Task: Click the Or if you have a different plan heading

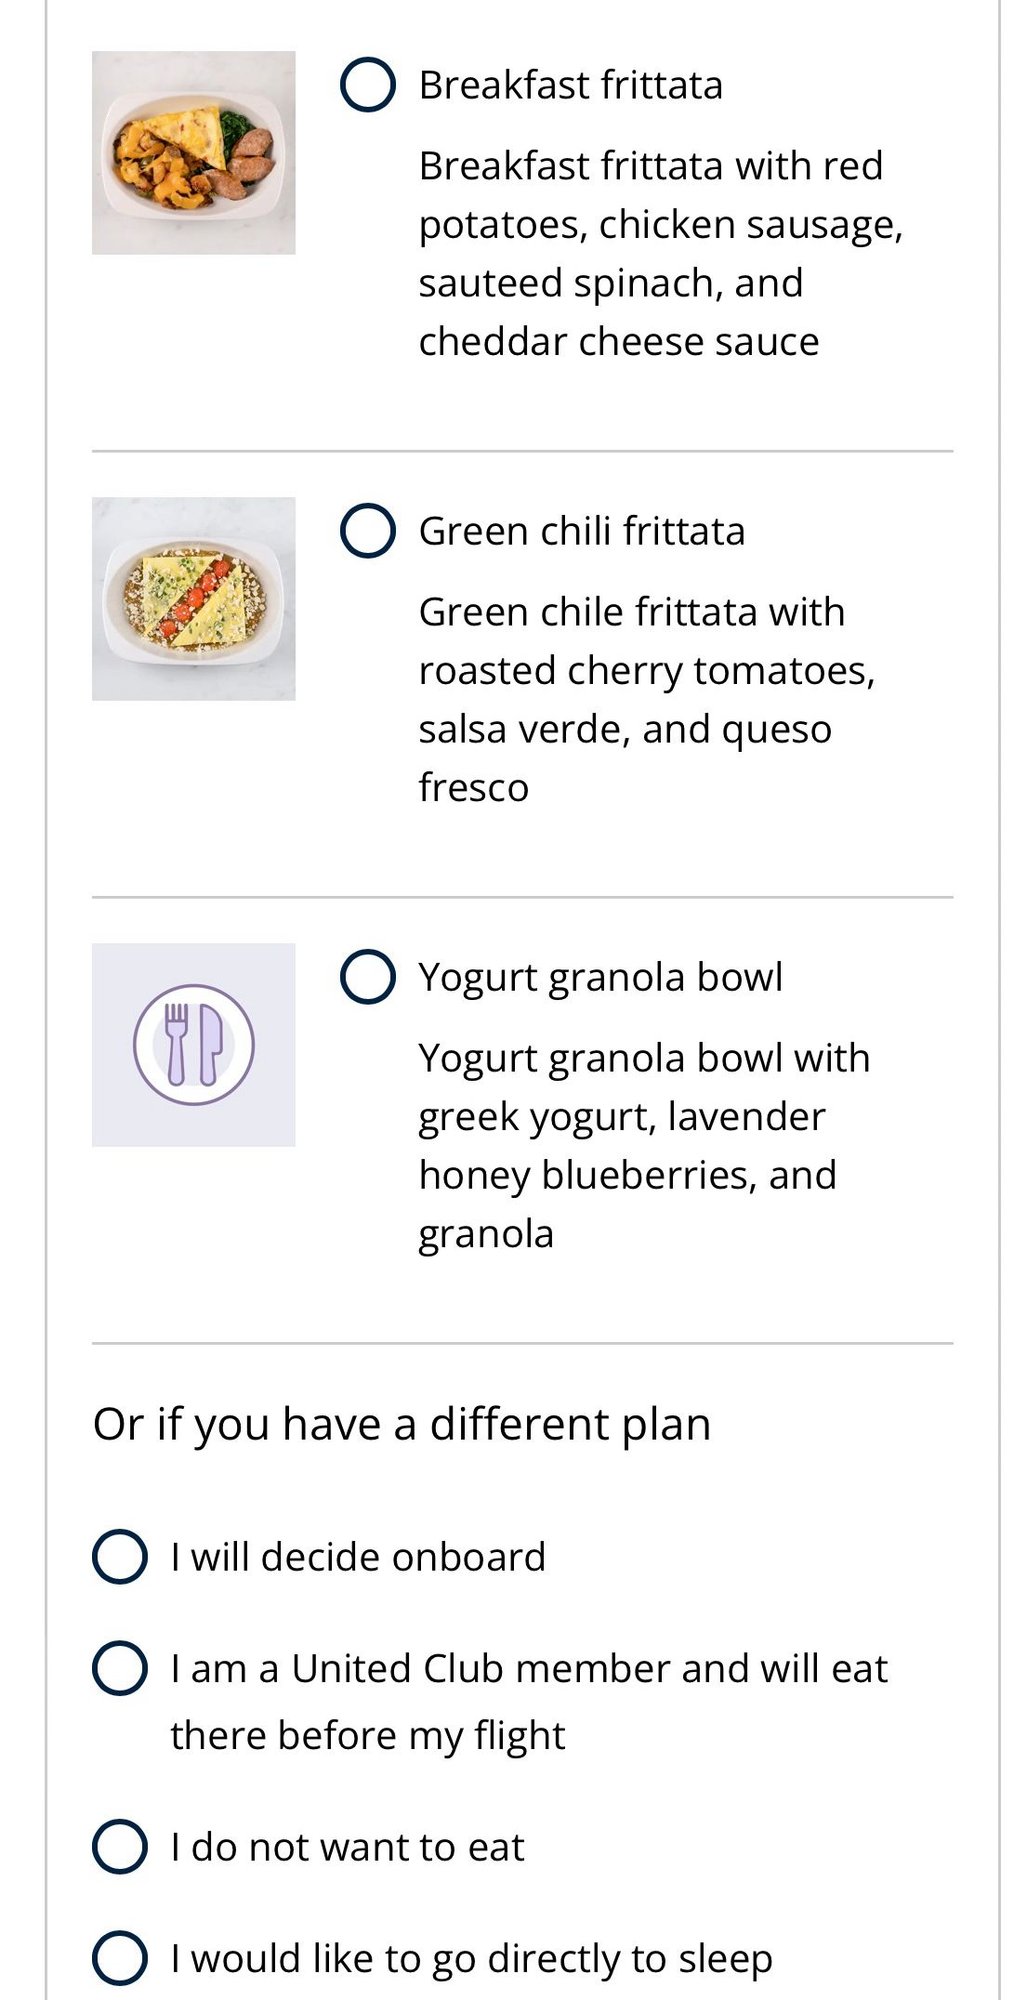Action: 402,1424
